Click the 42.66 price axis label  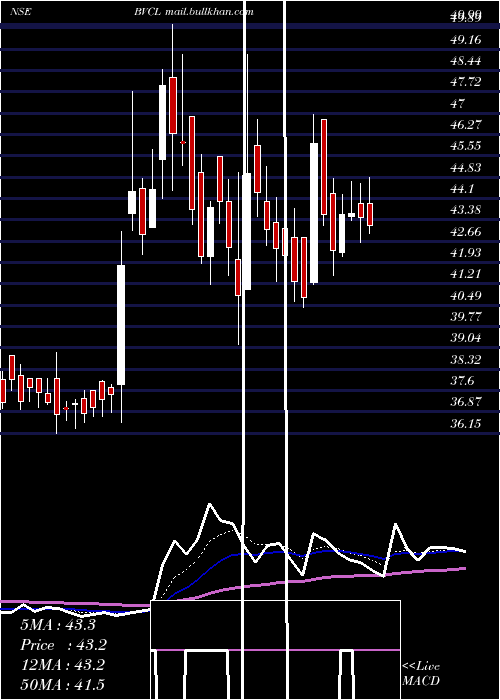pos(466,231)
